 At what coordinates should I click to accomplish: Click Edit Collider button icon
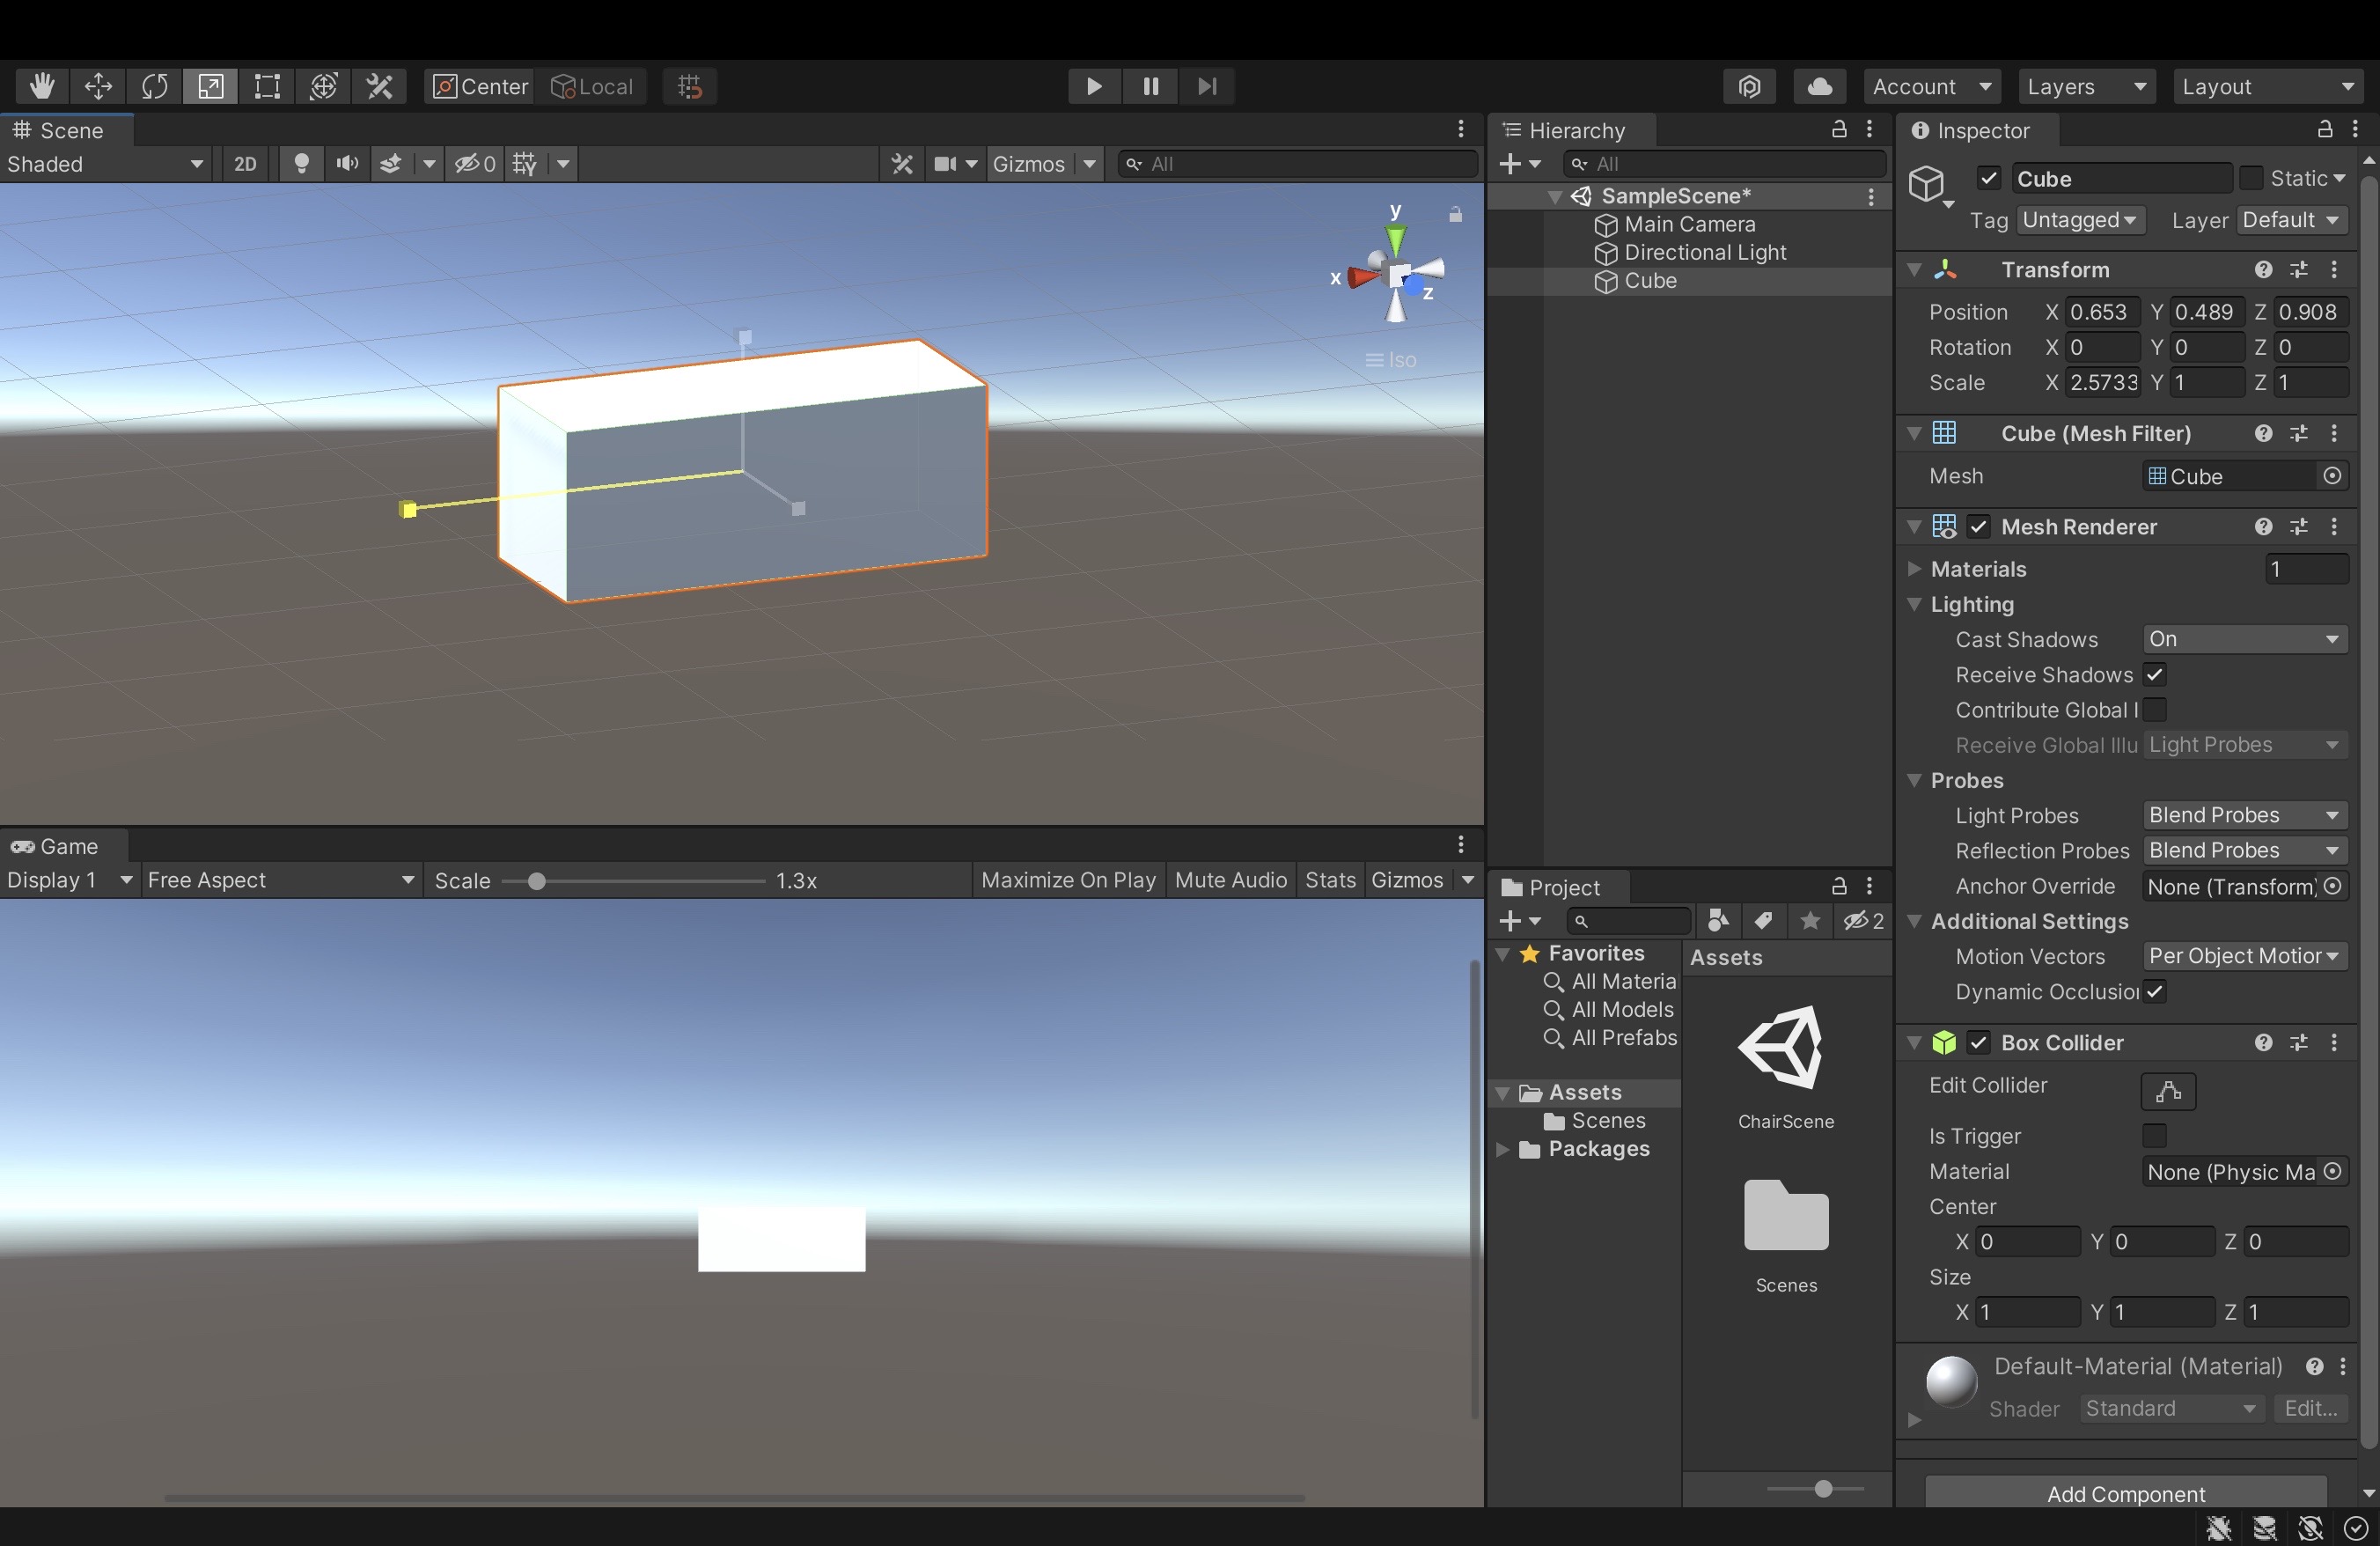2167,1091
